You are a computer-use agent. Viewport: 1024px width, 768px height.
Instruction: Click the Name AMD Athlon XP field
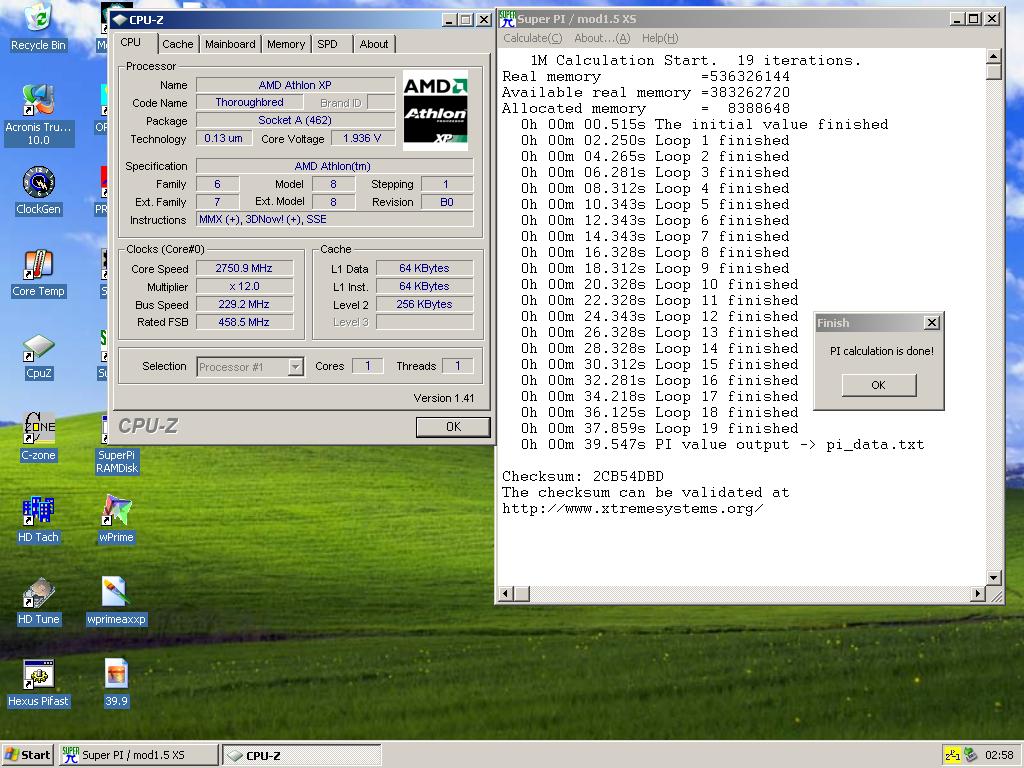coord(295,85)
